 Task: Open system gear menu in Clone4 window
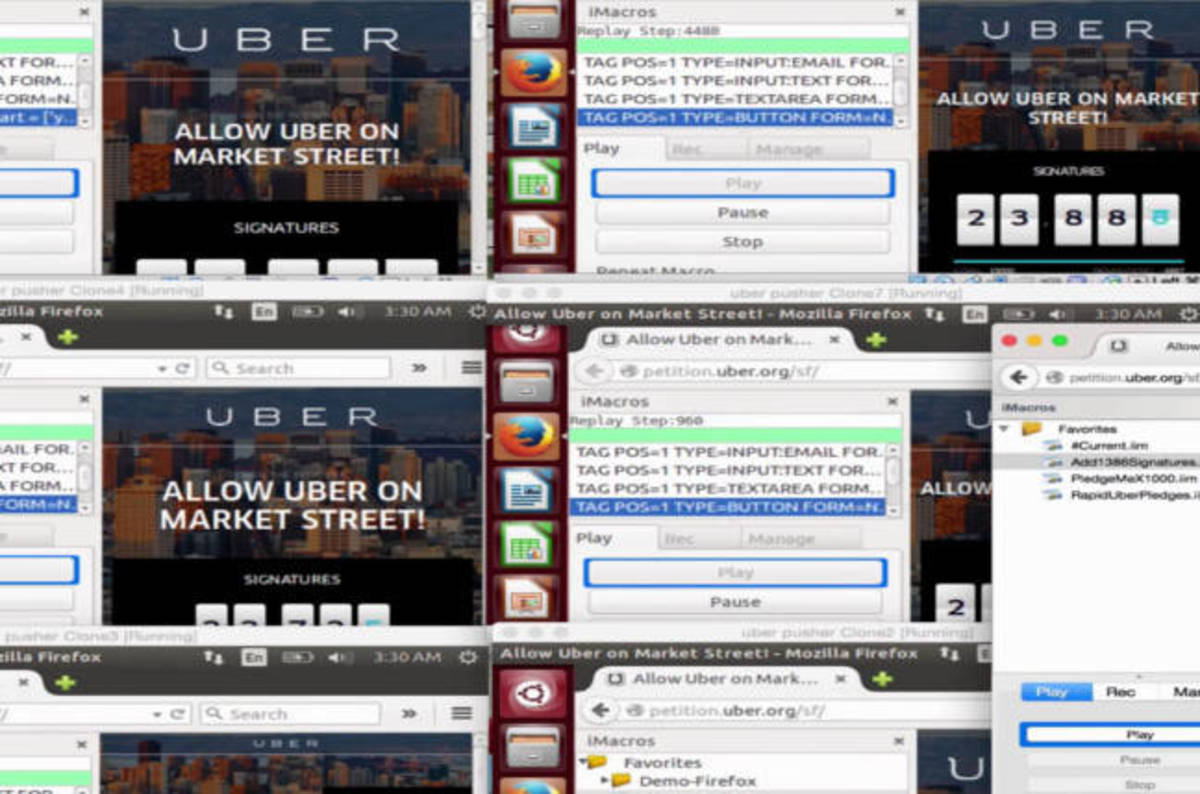[x=476, y=312]
